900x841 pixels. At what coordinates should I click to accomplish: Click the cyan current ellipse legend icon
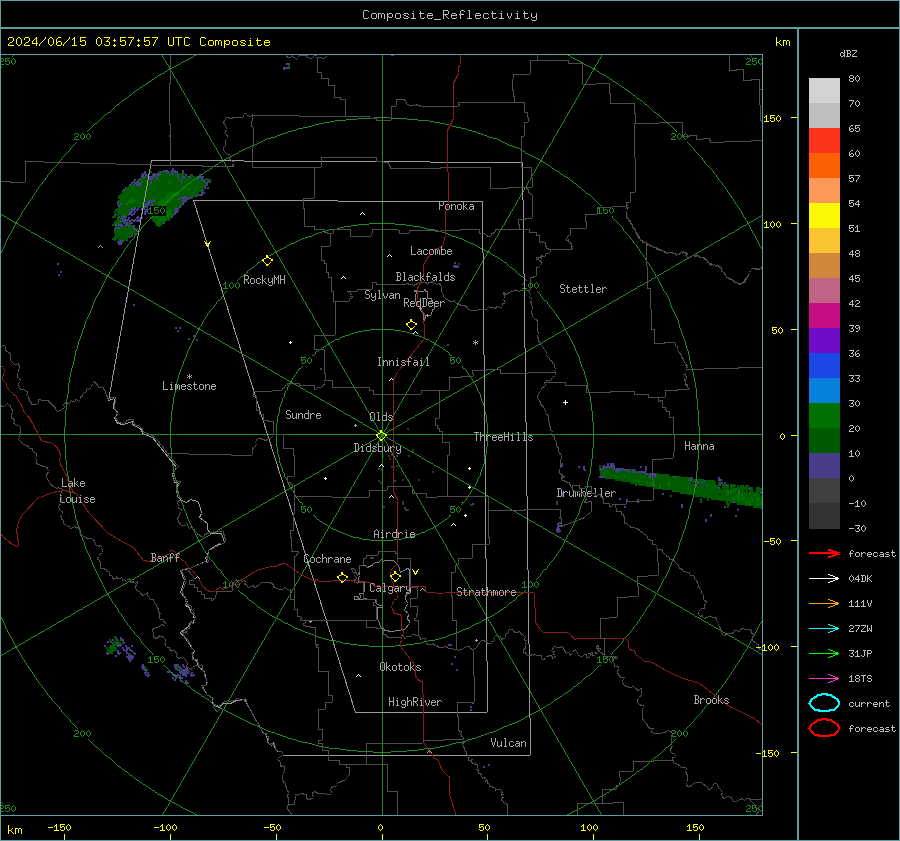pos(824,703)
